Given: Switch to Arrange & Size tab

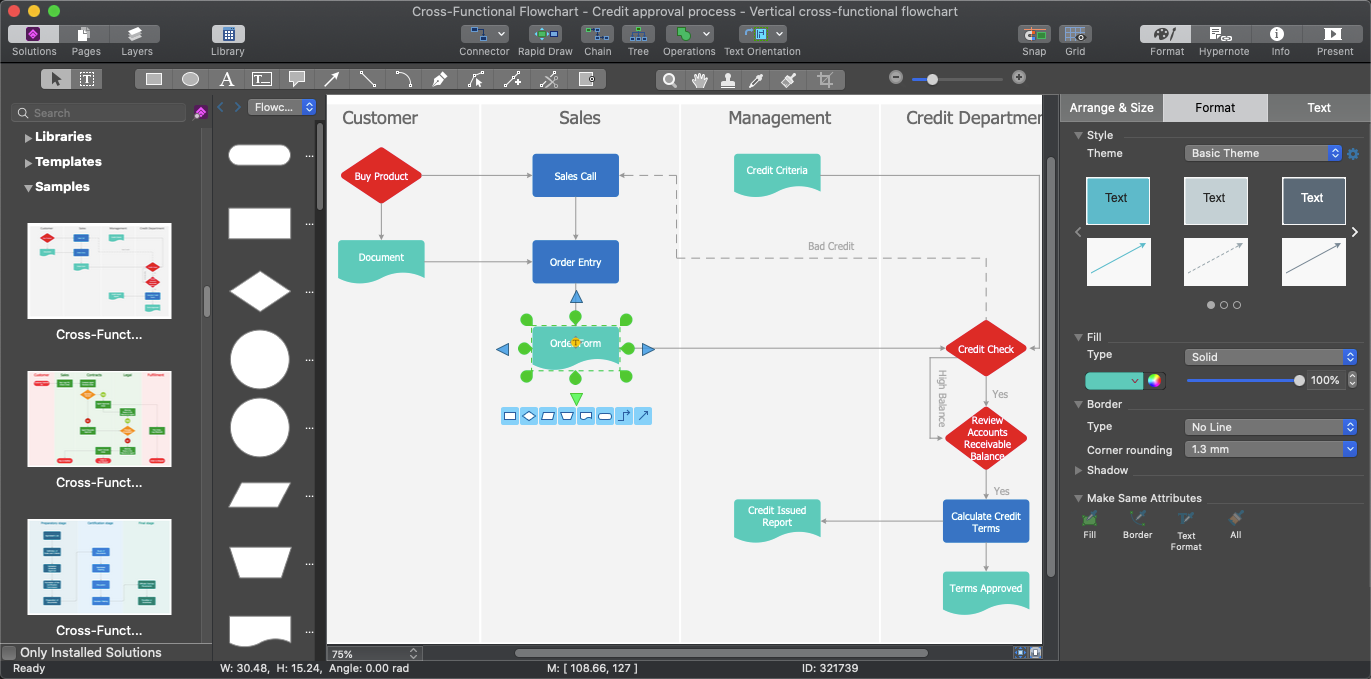Looking at the screenshot, I should [x=1111, y=108].
